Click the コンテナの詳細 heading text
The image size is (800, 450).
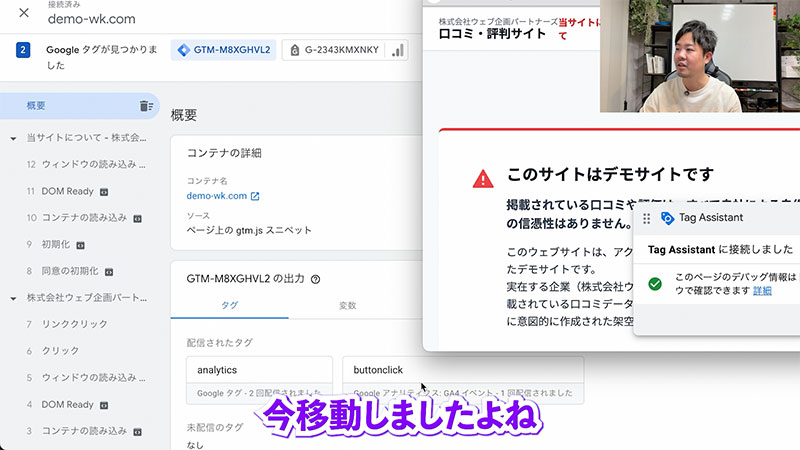pyautogui.click(x=224, y=153)
